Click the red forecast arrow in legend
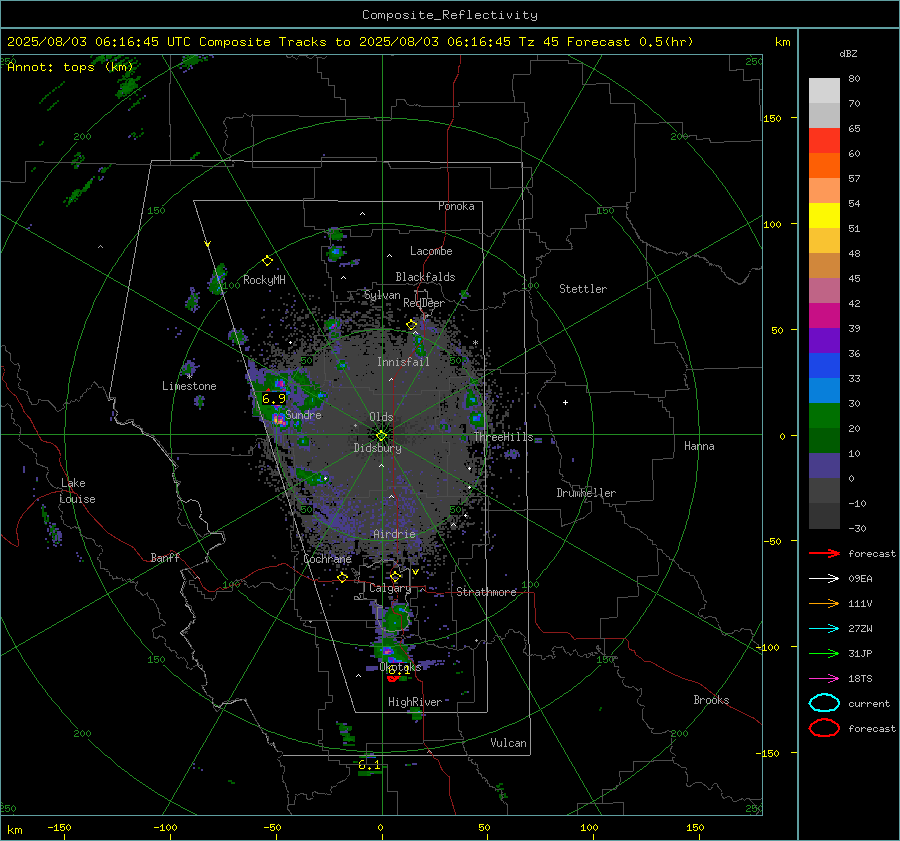Screen dimensions: 900x841 (824, 553)
